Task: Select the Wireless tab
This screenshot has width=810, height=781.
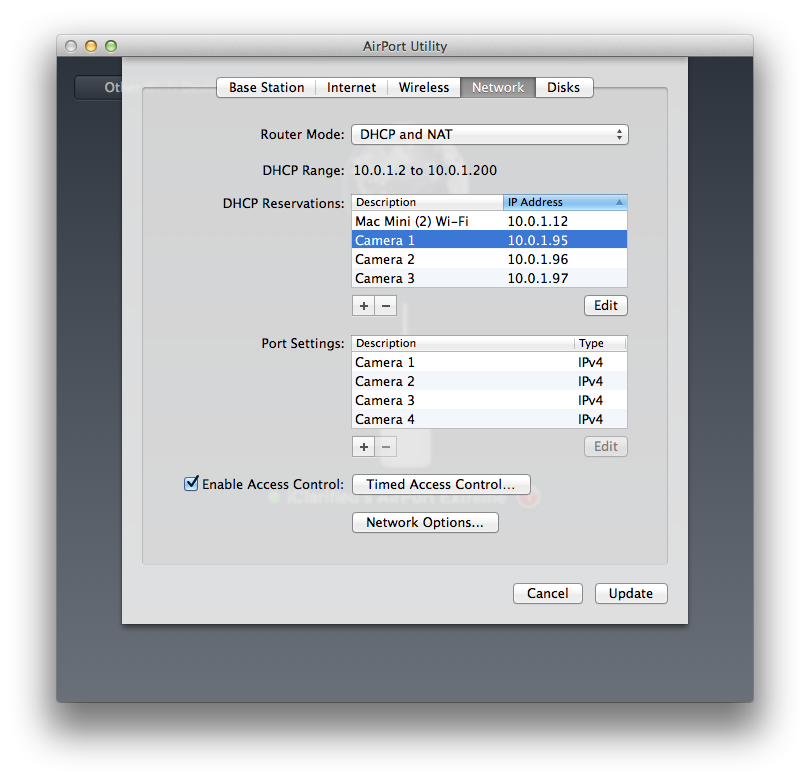Action: [x=424, y=87]
